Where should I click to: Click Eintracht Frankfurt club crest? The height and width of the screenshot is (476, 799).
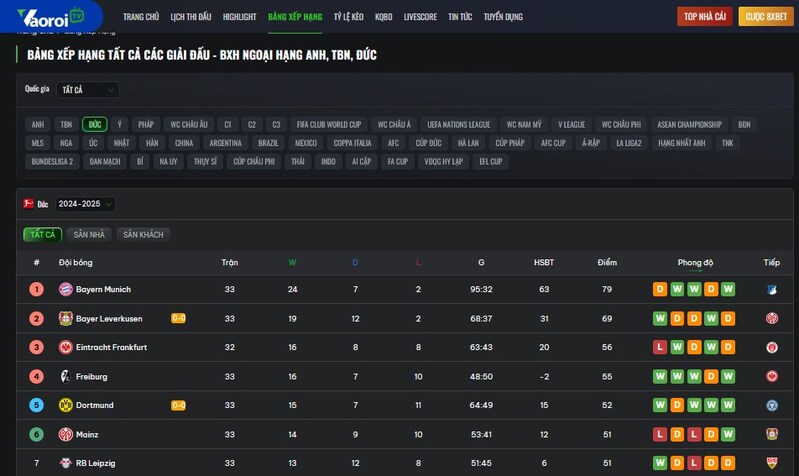(65, 347)
